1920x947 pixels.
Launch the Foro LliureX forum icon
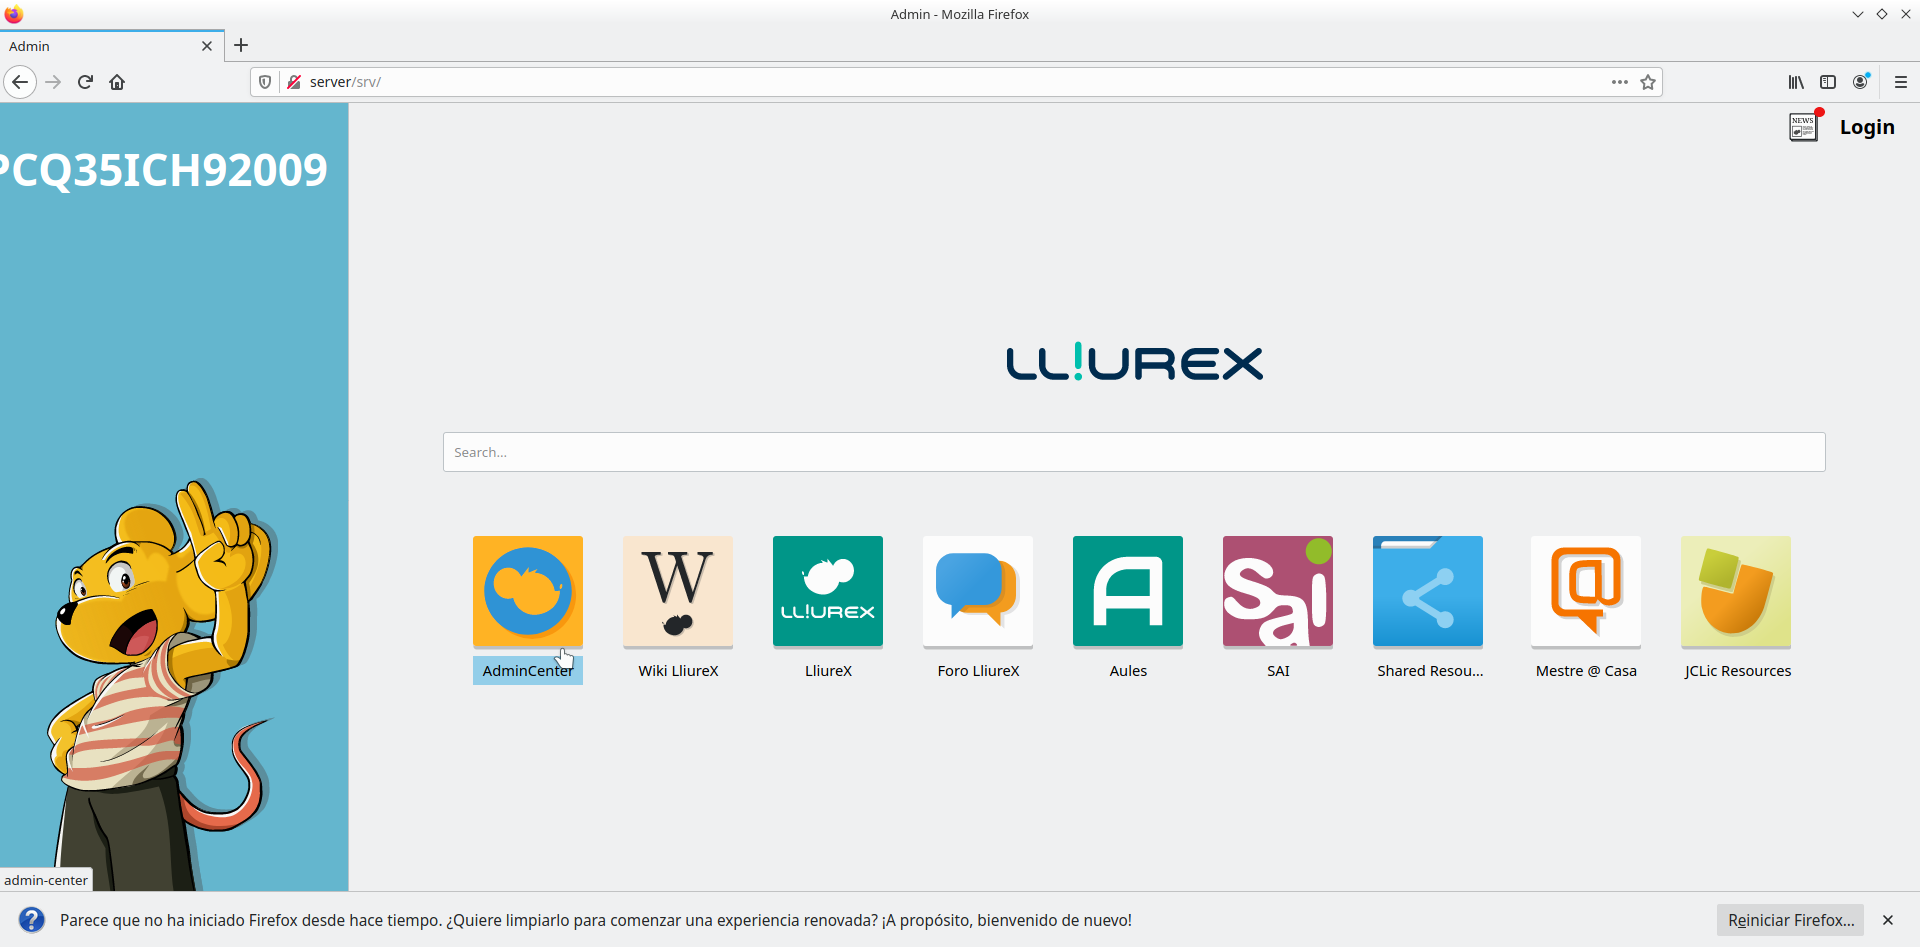[x=977, y=591]
